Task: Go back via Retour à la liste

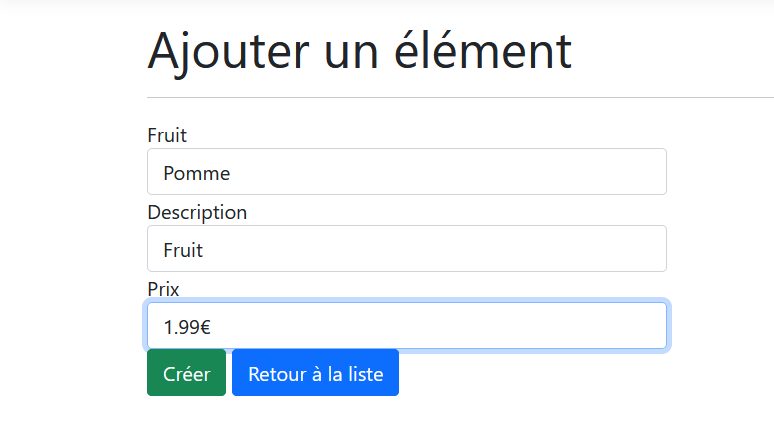Action: [x=315, y=373]
